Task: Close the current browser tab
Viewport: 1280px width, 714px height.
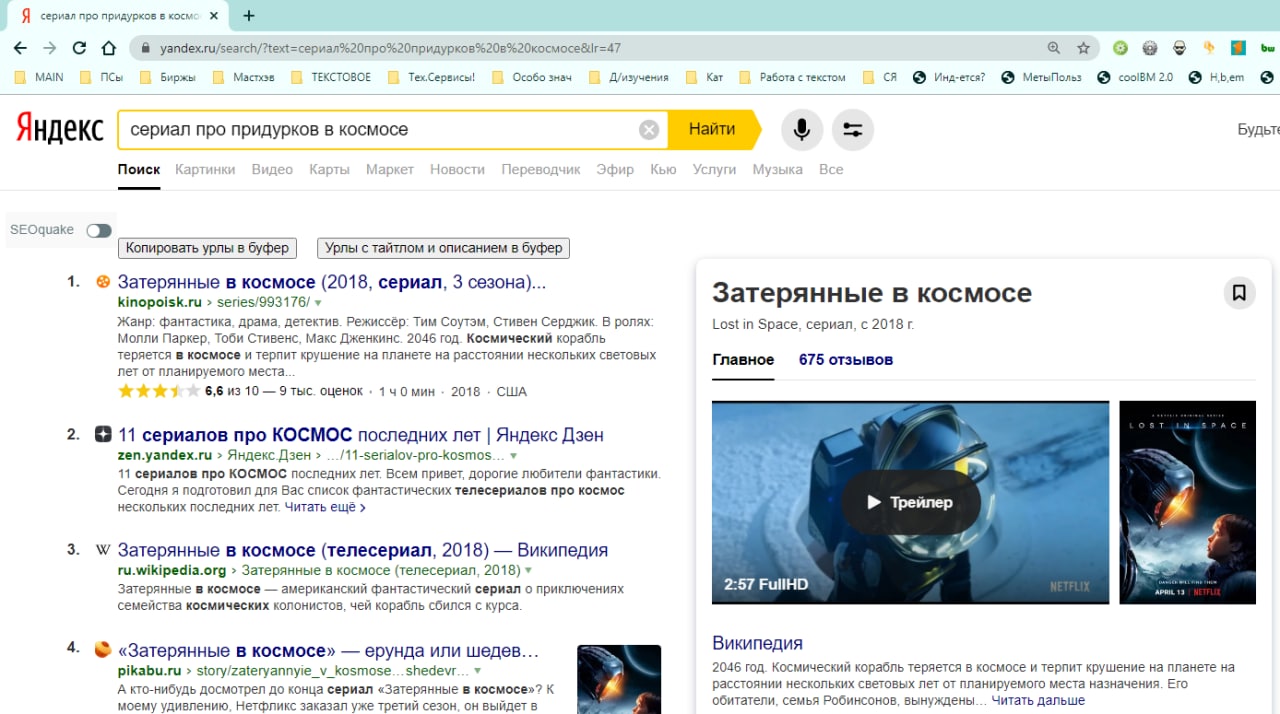Action: [213, 16]
